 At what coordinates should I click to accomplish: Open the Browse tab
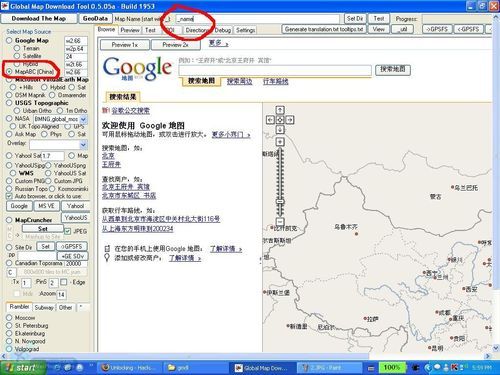pos(106,29)
